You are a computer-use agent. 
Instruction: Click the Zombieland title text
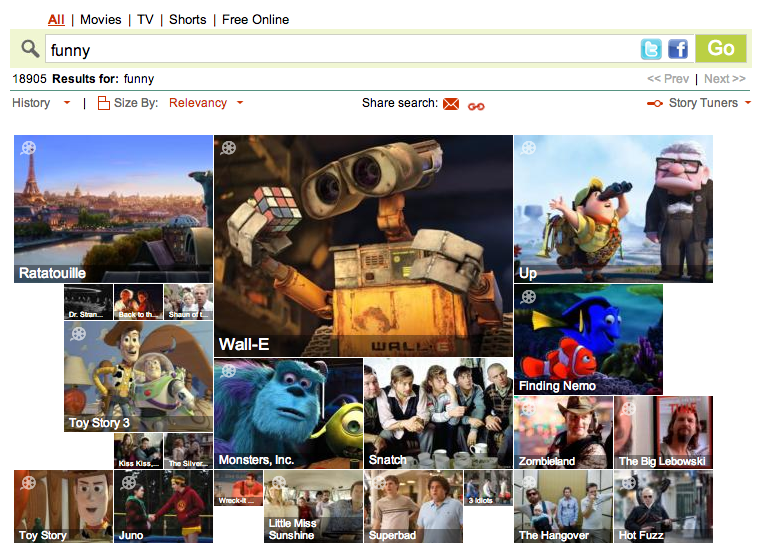[x=547, y=461]
